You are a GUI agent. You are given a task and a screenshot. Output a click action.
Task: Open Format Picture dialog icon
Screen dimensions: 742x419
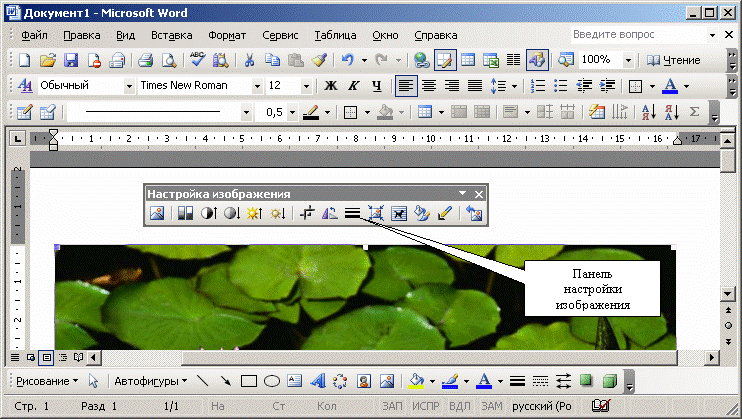point(422,213)
